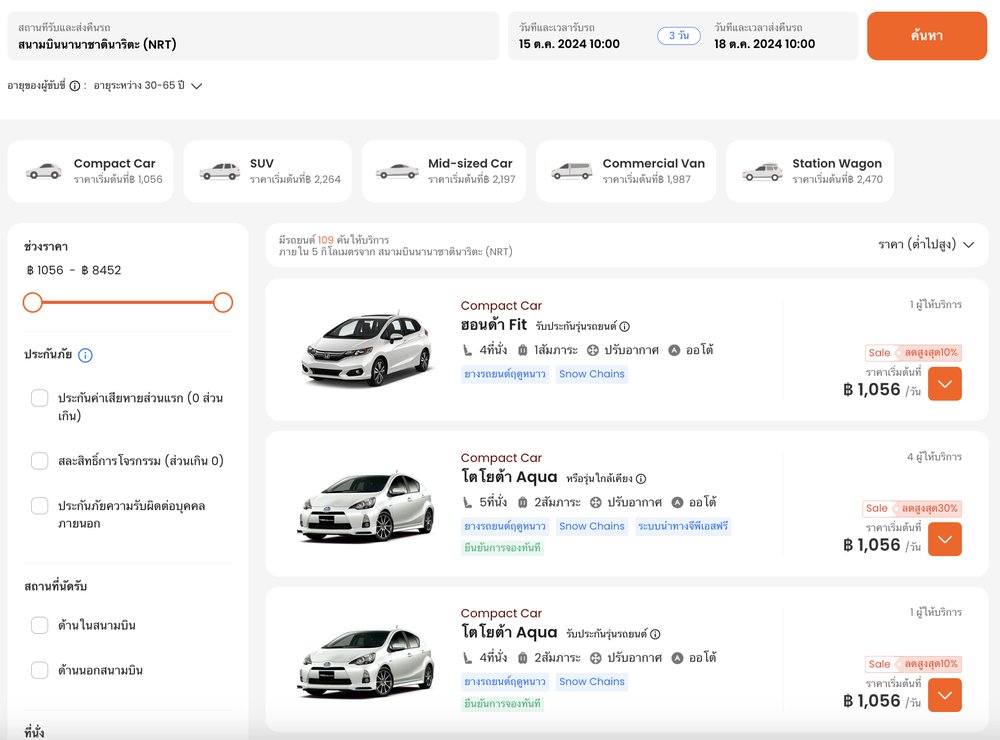The height and width of the screenshot is (740, 1000).
Task: Select the Station Wagon category tab
Action: (x=810, y=171)
